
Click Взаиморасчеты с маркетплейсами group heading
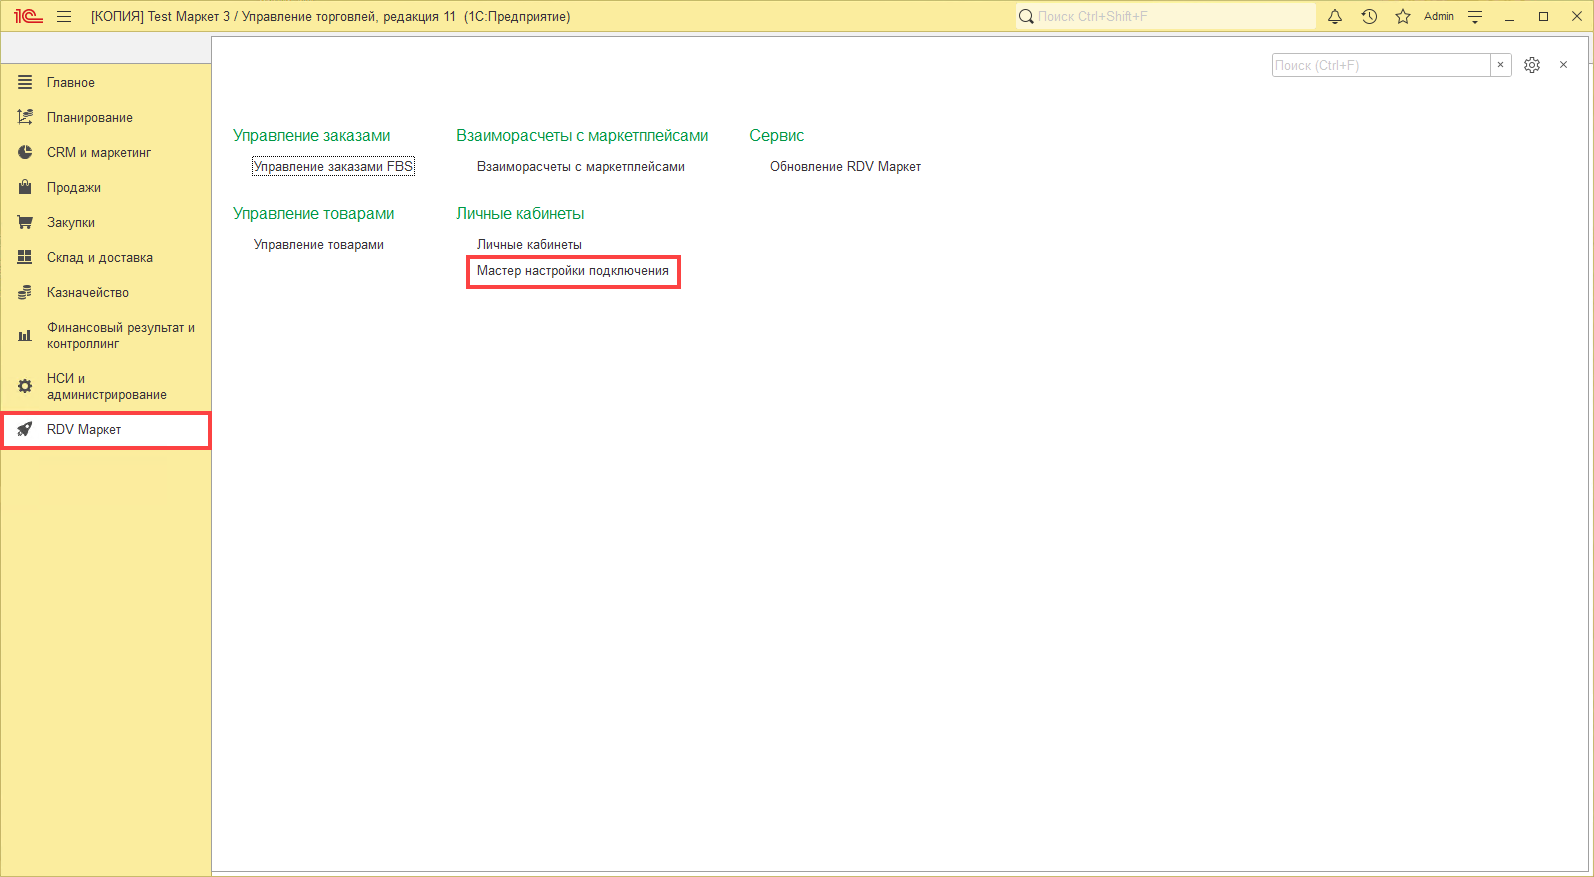pyautogui.click(x=582, y=135)
